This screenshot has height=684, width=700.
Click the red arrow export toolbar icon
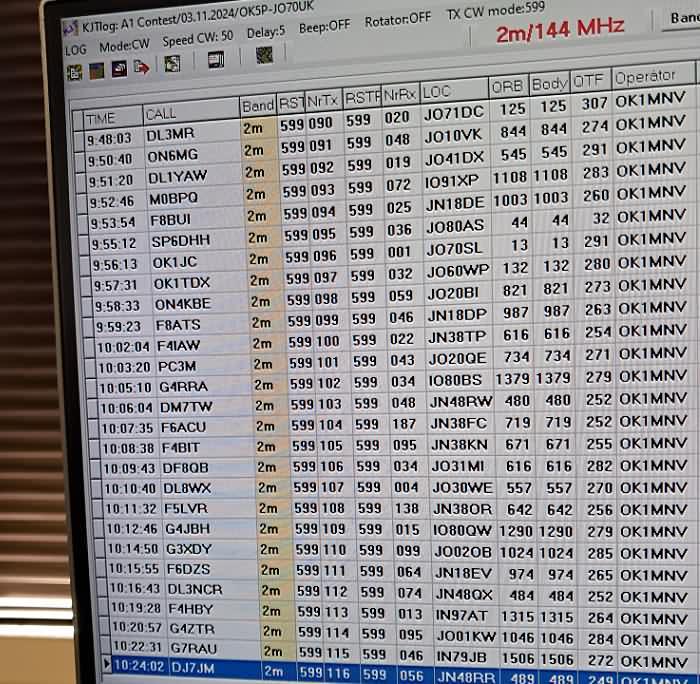(142, 68)
